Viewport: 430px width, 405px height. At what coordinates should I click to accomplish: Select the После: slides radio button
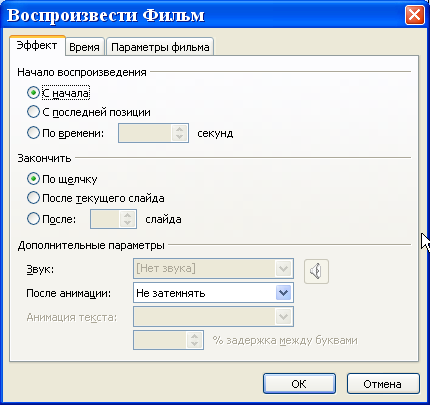coord(33,219)
